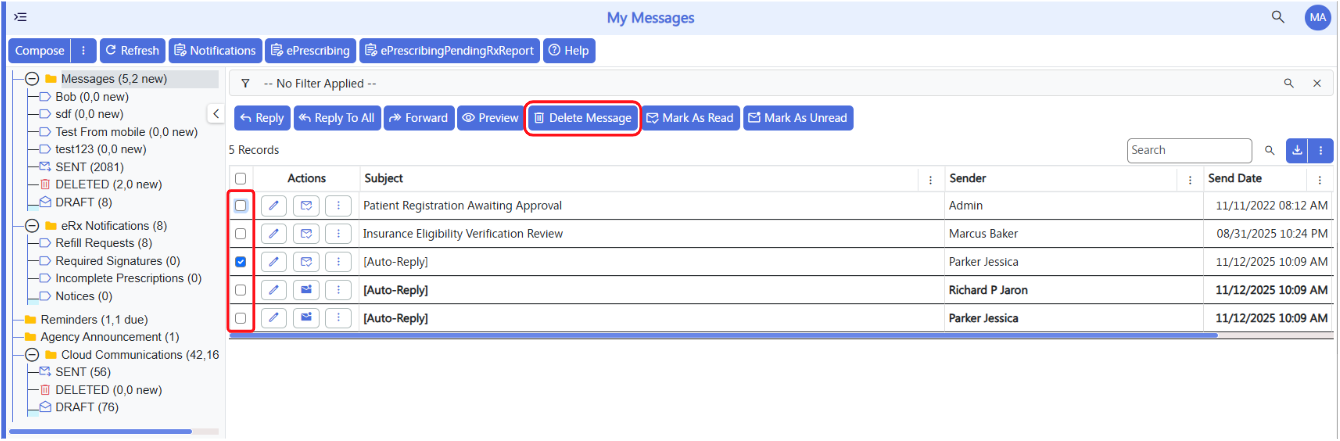1340x441 pixels.
Task: Forward the selected message
Action: pos(419,118)
